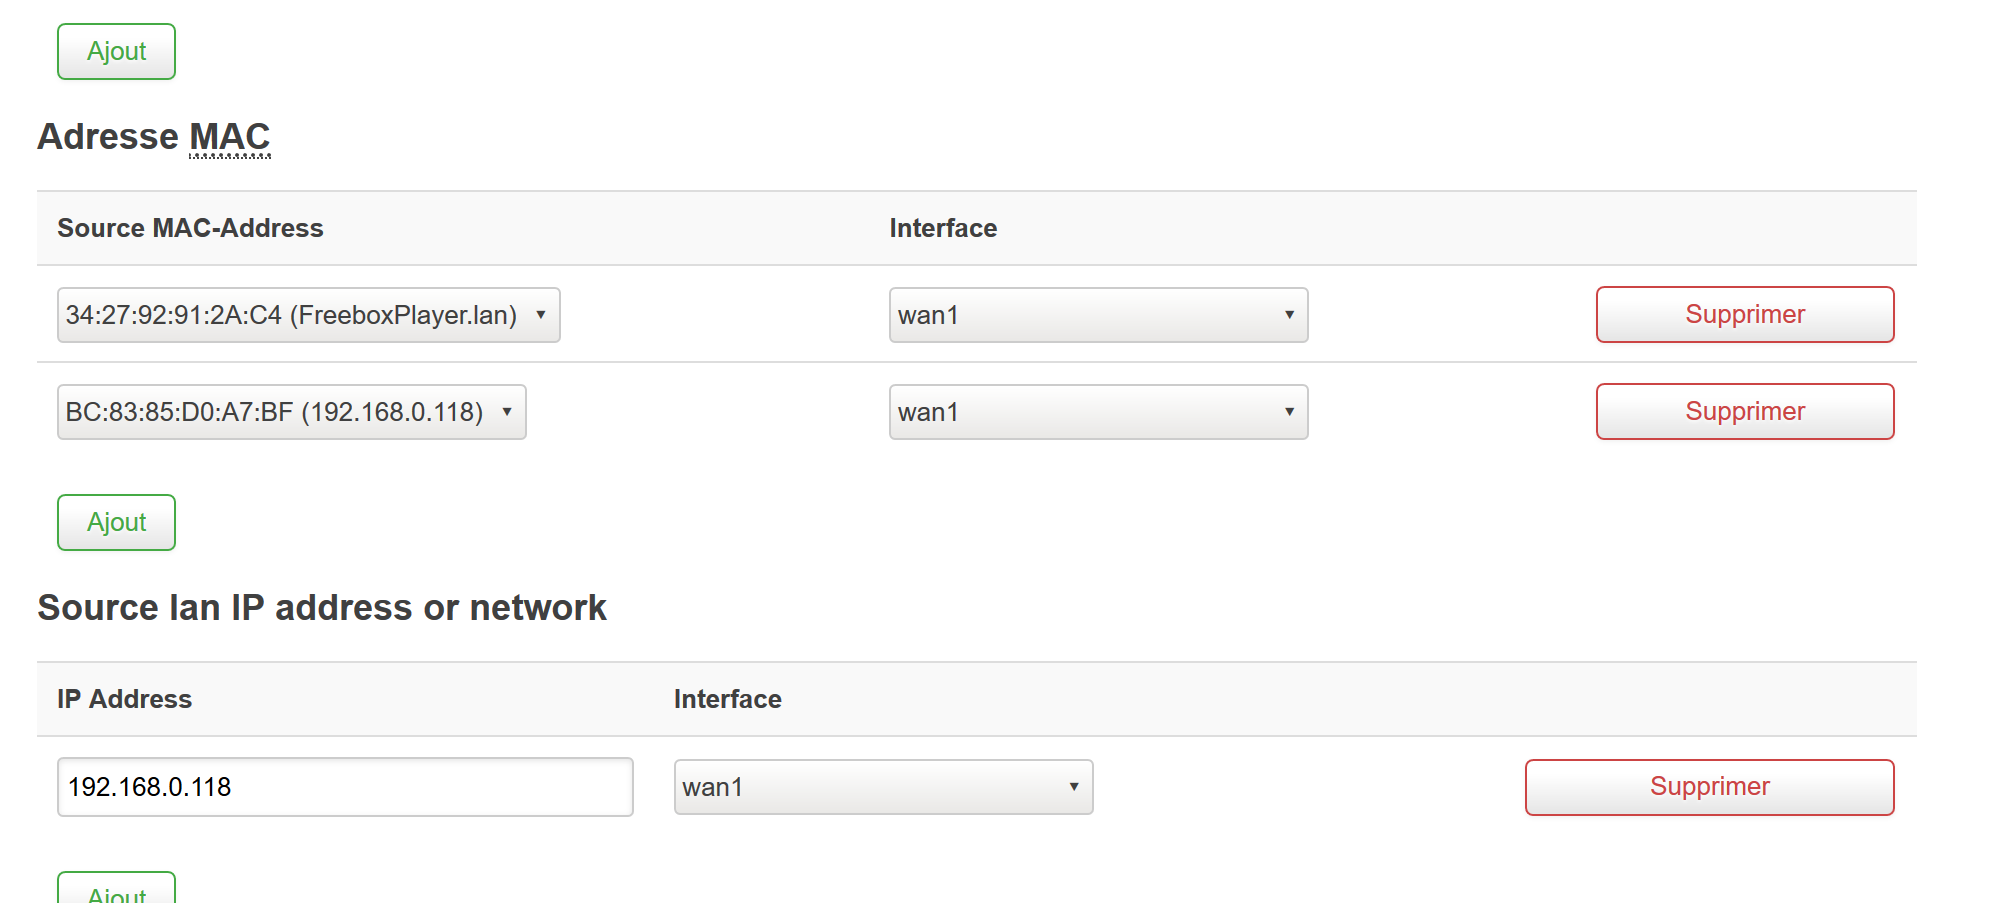Click inside the 192.168.0.118 input field
The width and height of the screenshot is (2012, 903).
(x=344, y=787)
